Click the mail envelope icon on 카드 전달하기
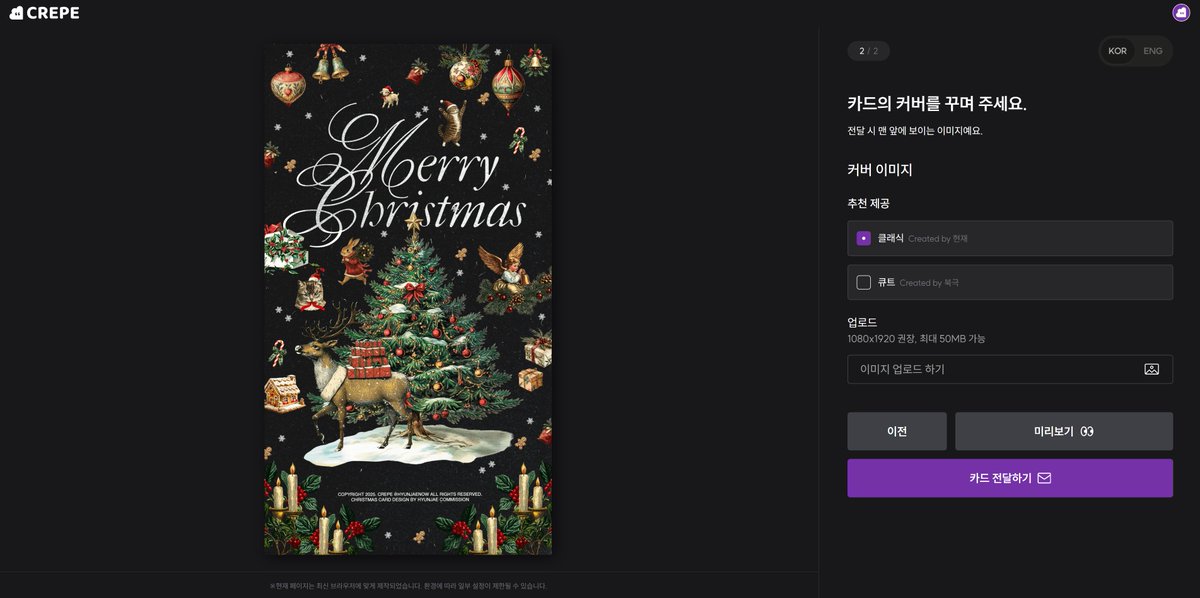The width and height of the screenshot is (1200, 598). (1044, 478)
